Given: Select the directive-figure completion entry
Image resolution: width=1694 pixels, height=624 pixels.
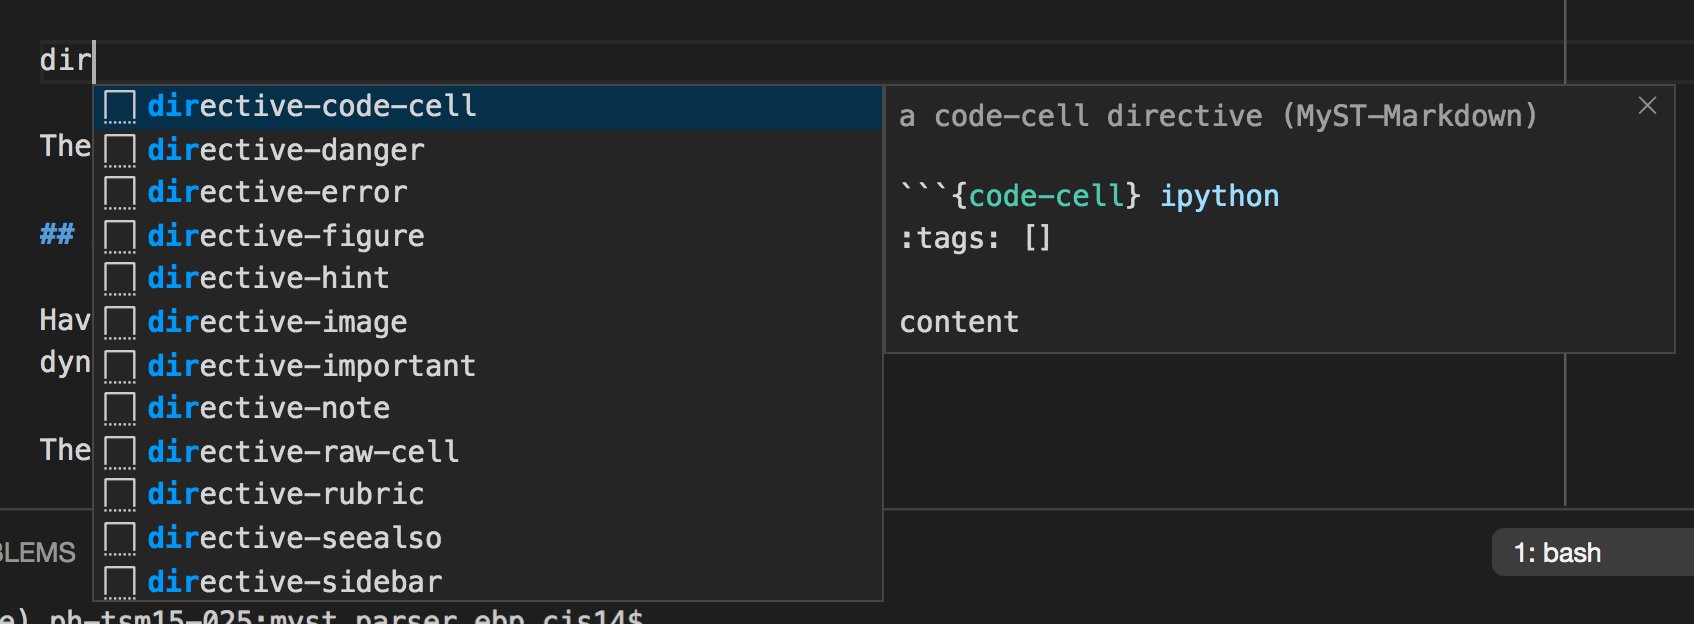Looking at the screenshot, I should click(285, 235).
